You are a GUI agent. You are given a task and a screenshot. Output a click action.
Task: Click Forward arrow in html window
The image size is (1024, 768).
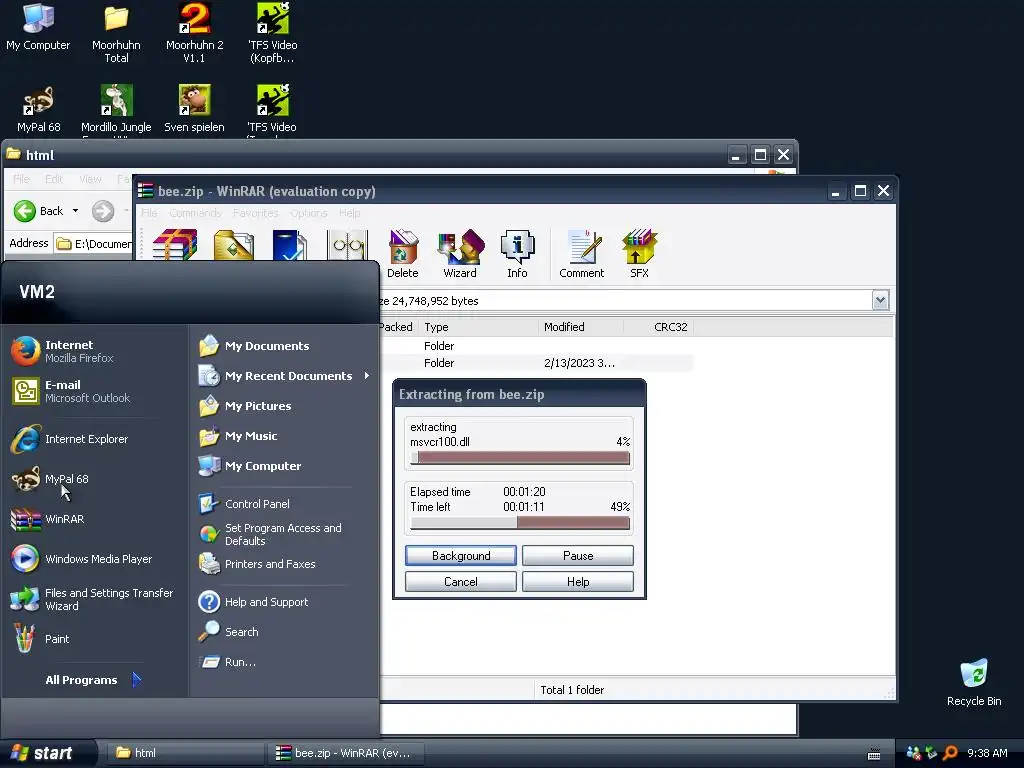(x=103, y=211)
